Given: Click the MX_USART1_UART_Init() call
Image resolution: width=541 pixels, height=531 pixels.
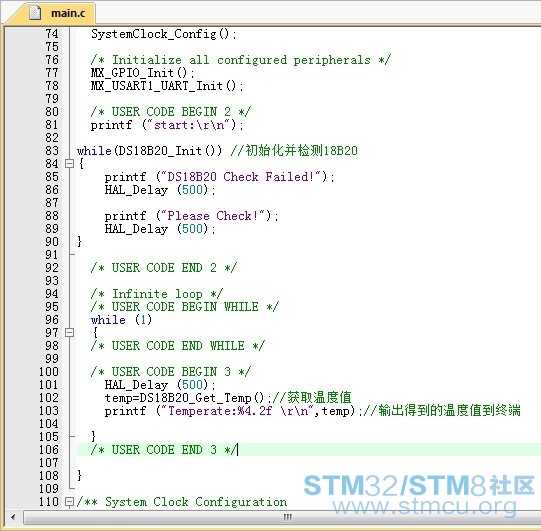Looking at the screenshot, I should (x=167, y=86).
